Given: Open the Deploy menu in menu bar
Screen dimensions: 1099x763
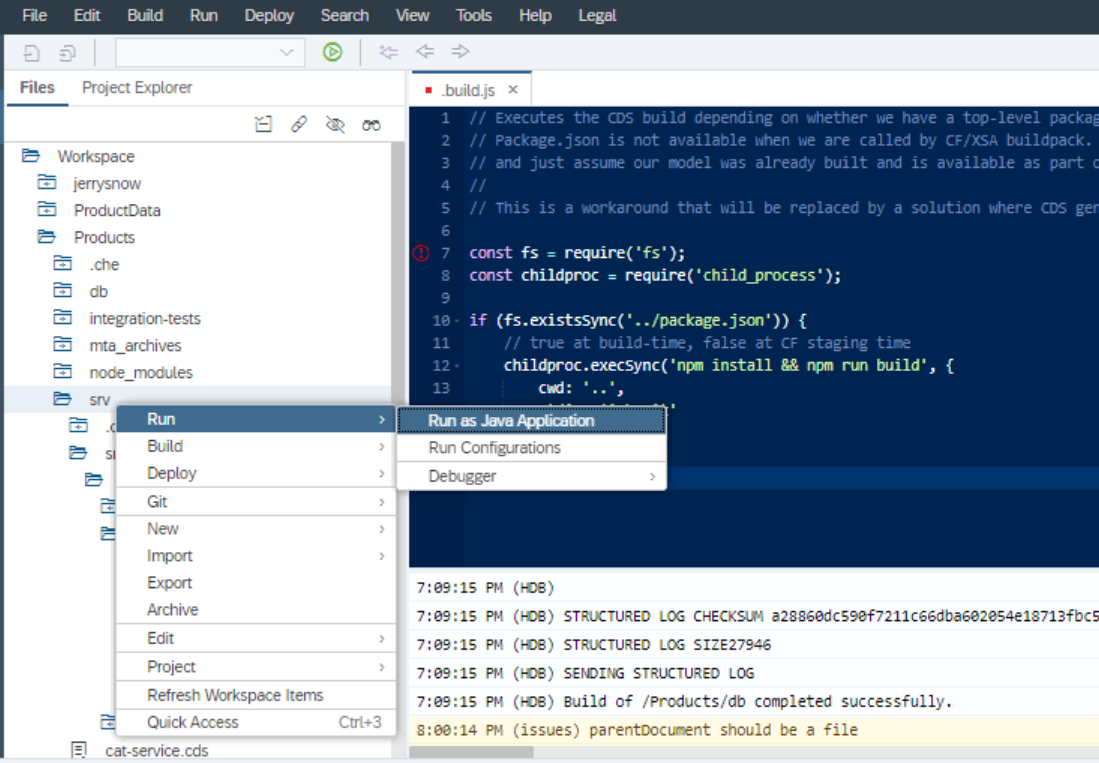Looking at the screenshot, I should point(269,15).
